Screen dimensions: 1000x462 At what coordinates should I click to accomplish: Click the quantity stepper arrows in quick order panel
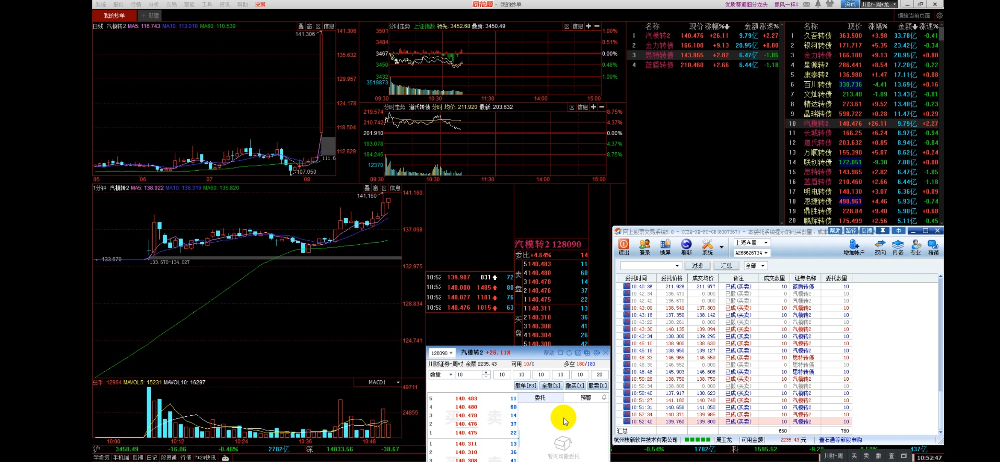[x=486, y=375]
